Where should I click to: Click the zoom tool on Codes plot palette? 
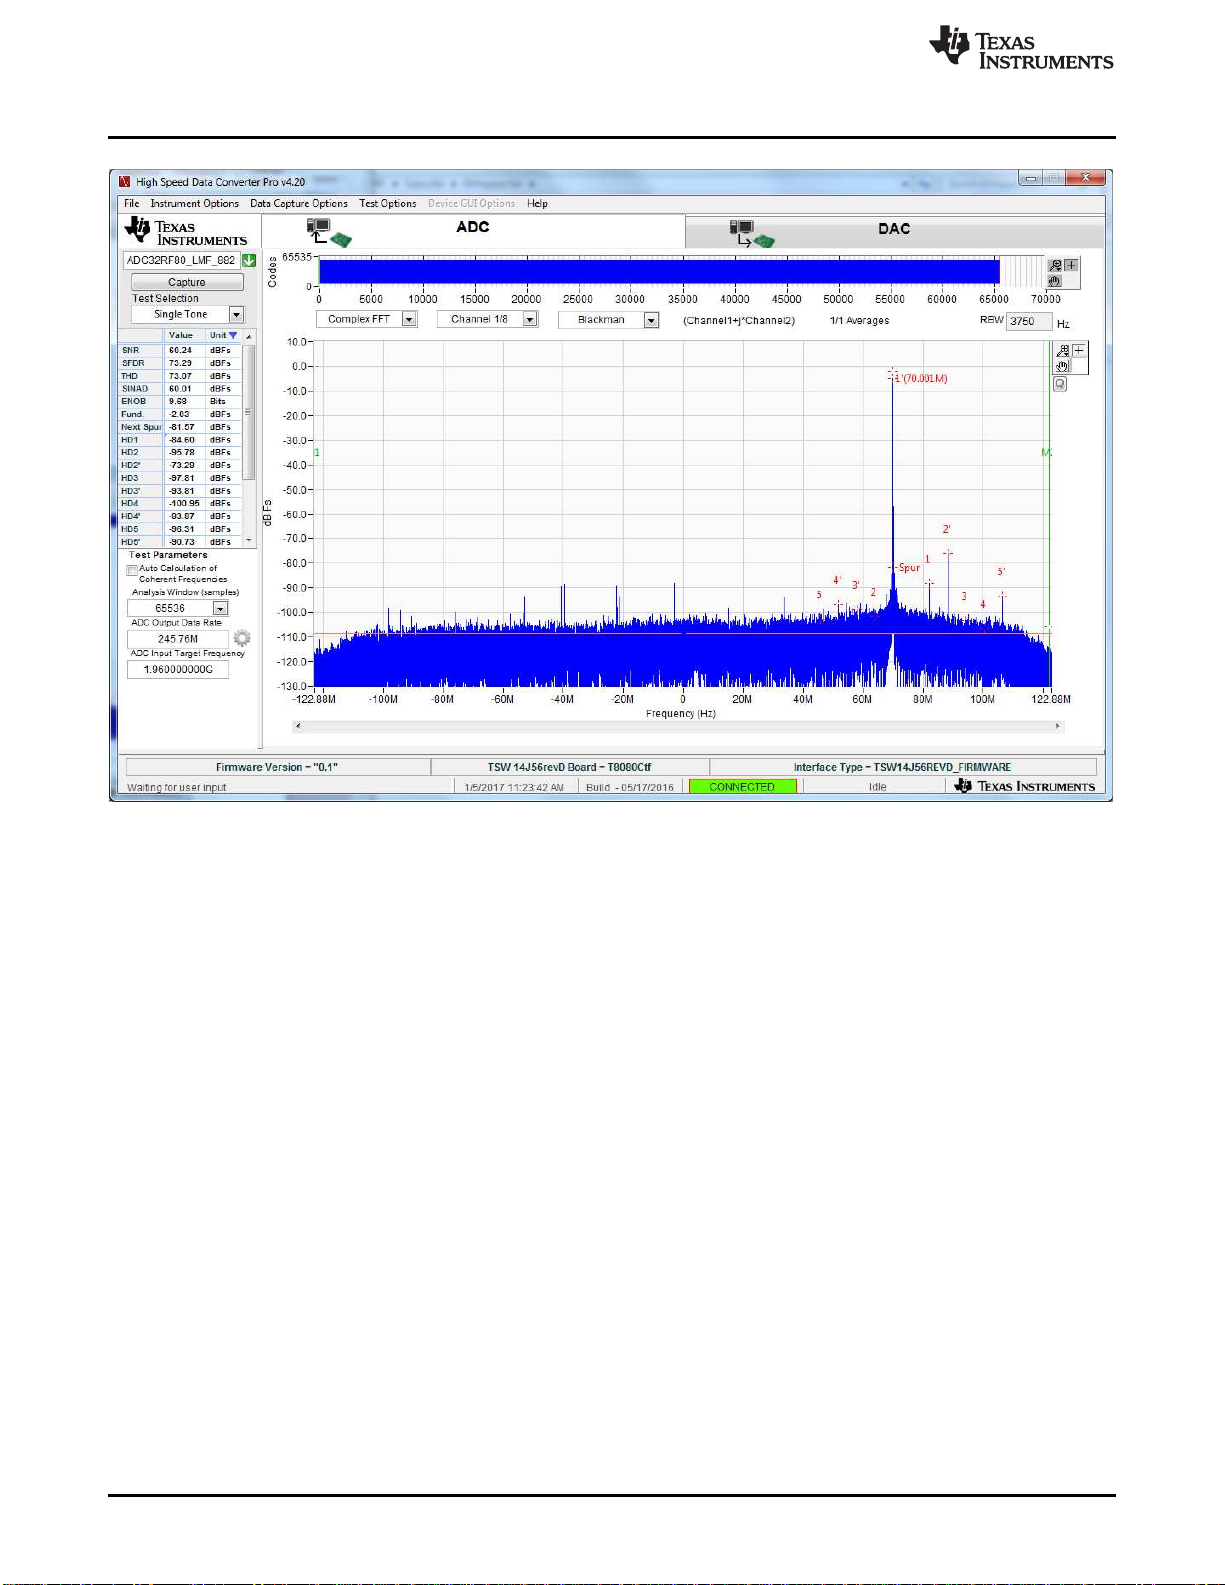click(x=1055, y=265)
